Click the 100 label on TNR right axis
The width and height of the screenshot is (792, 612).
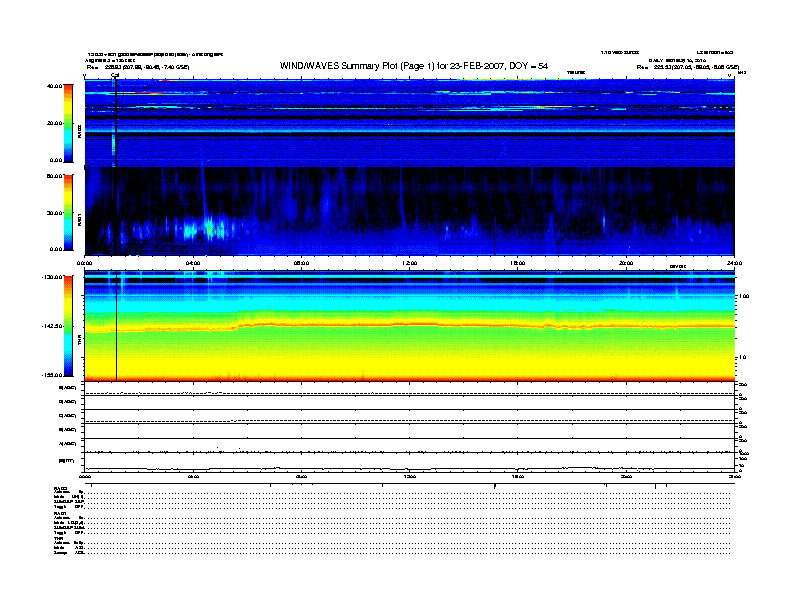(x=744, y=296)
